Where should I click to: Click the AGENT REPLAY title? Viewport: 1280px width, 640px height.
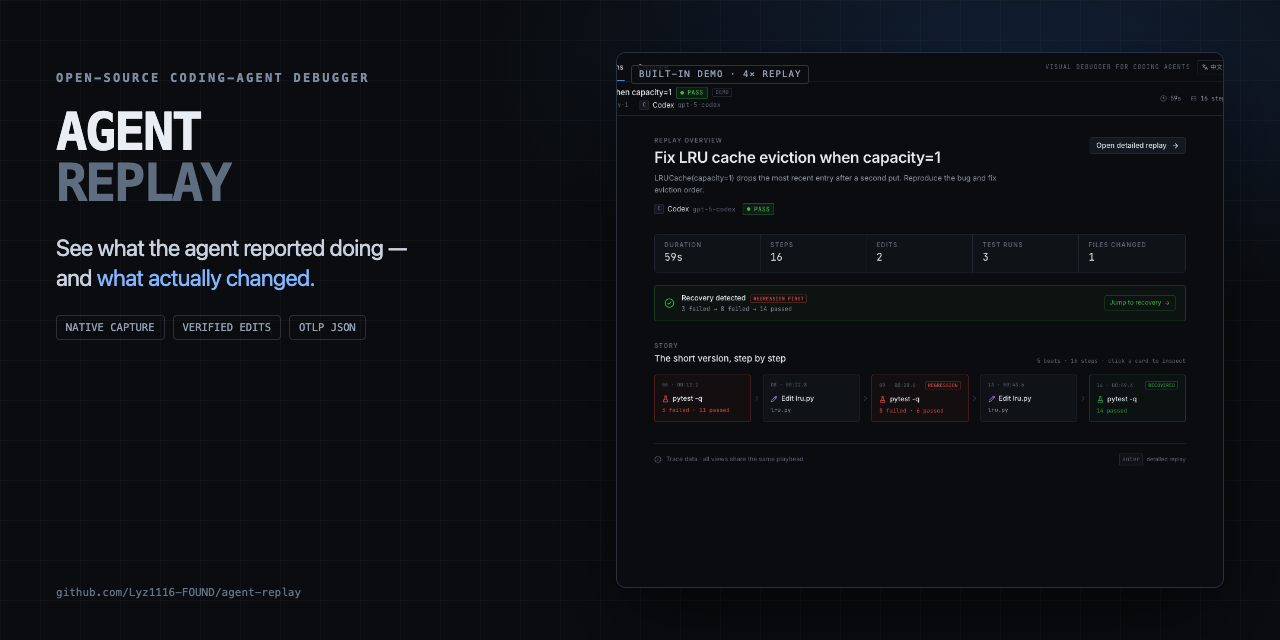(x=144, y=157)
